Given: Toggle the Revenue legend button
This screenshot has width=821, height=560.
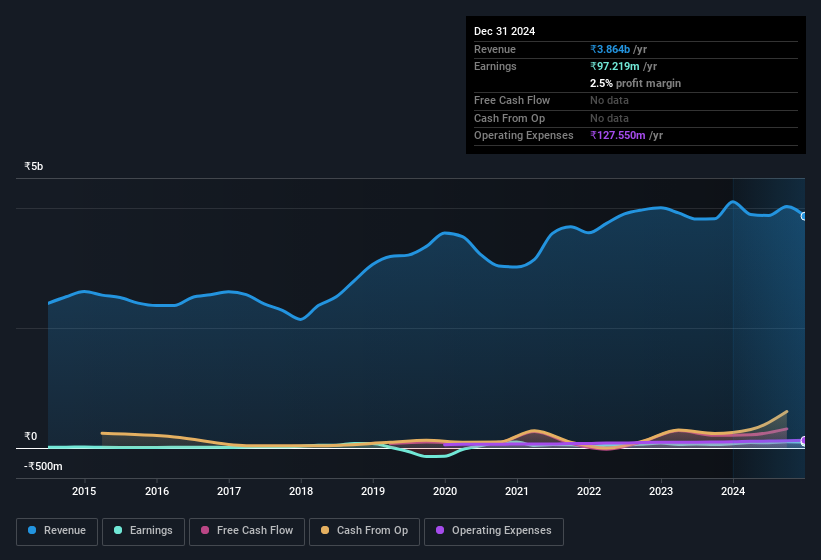Looking at the screenshot, I should coord(57,531).
